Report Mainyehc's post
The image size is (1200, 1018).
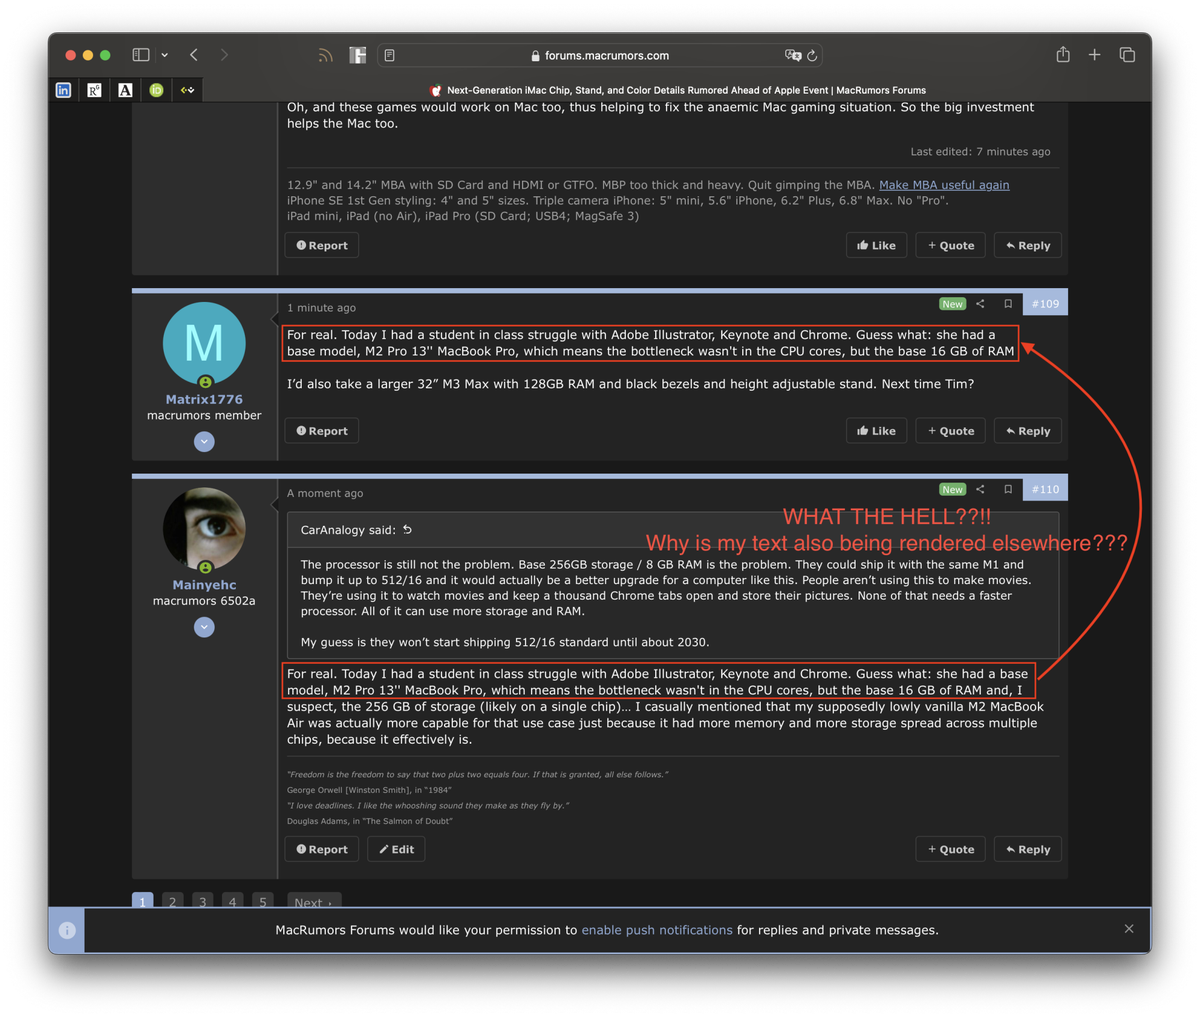(322, 849)
